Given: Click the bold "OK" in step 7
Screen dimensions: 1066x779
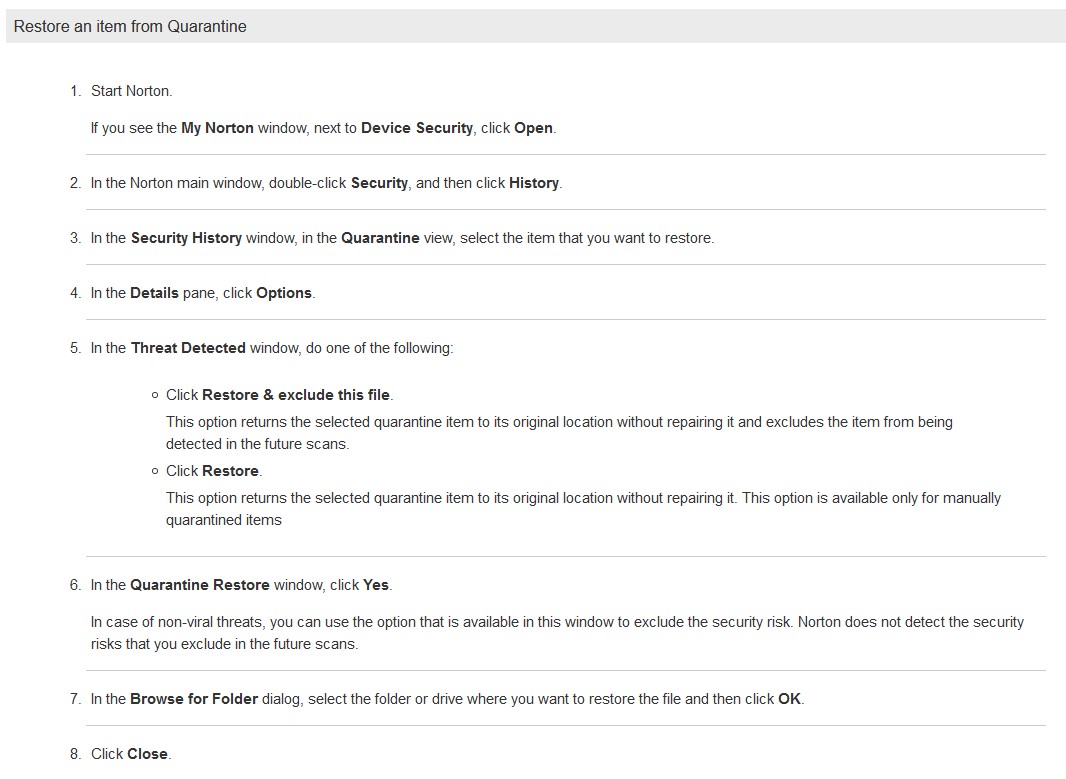Looking at the screenshot, I should [x=789, y=700].
